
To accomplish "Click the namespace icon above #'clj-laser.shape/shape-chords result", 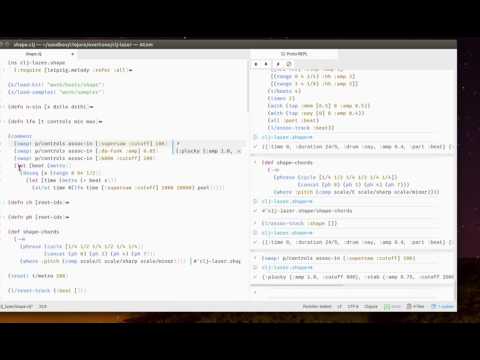I will tap(255, 202).
